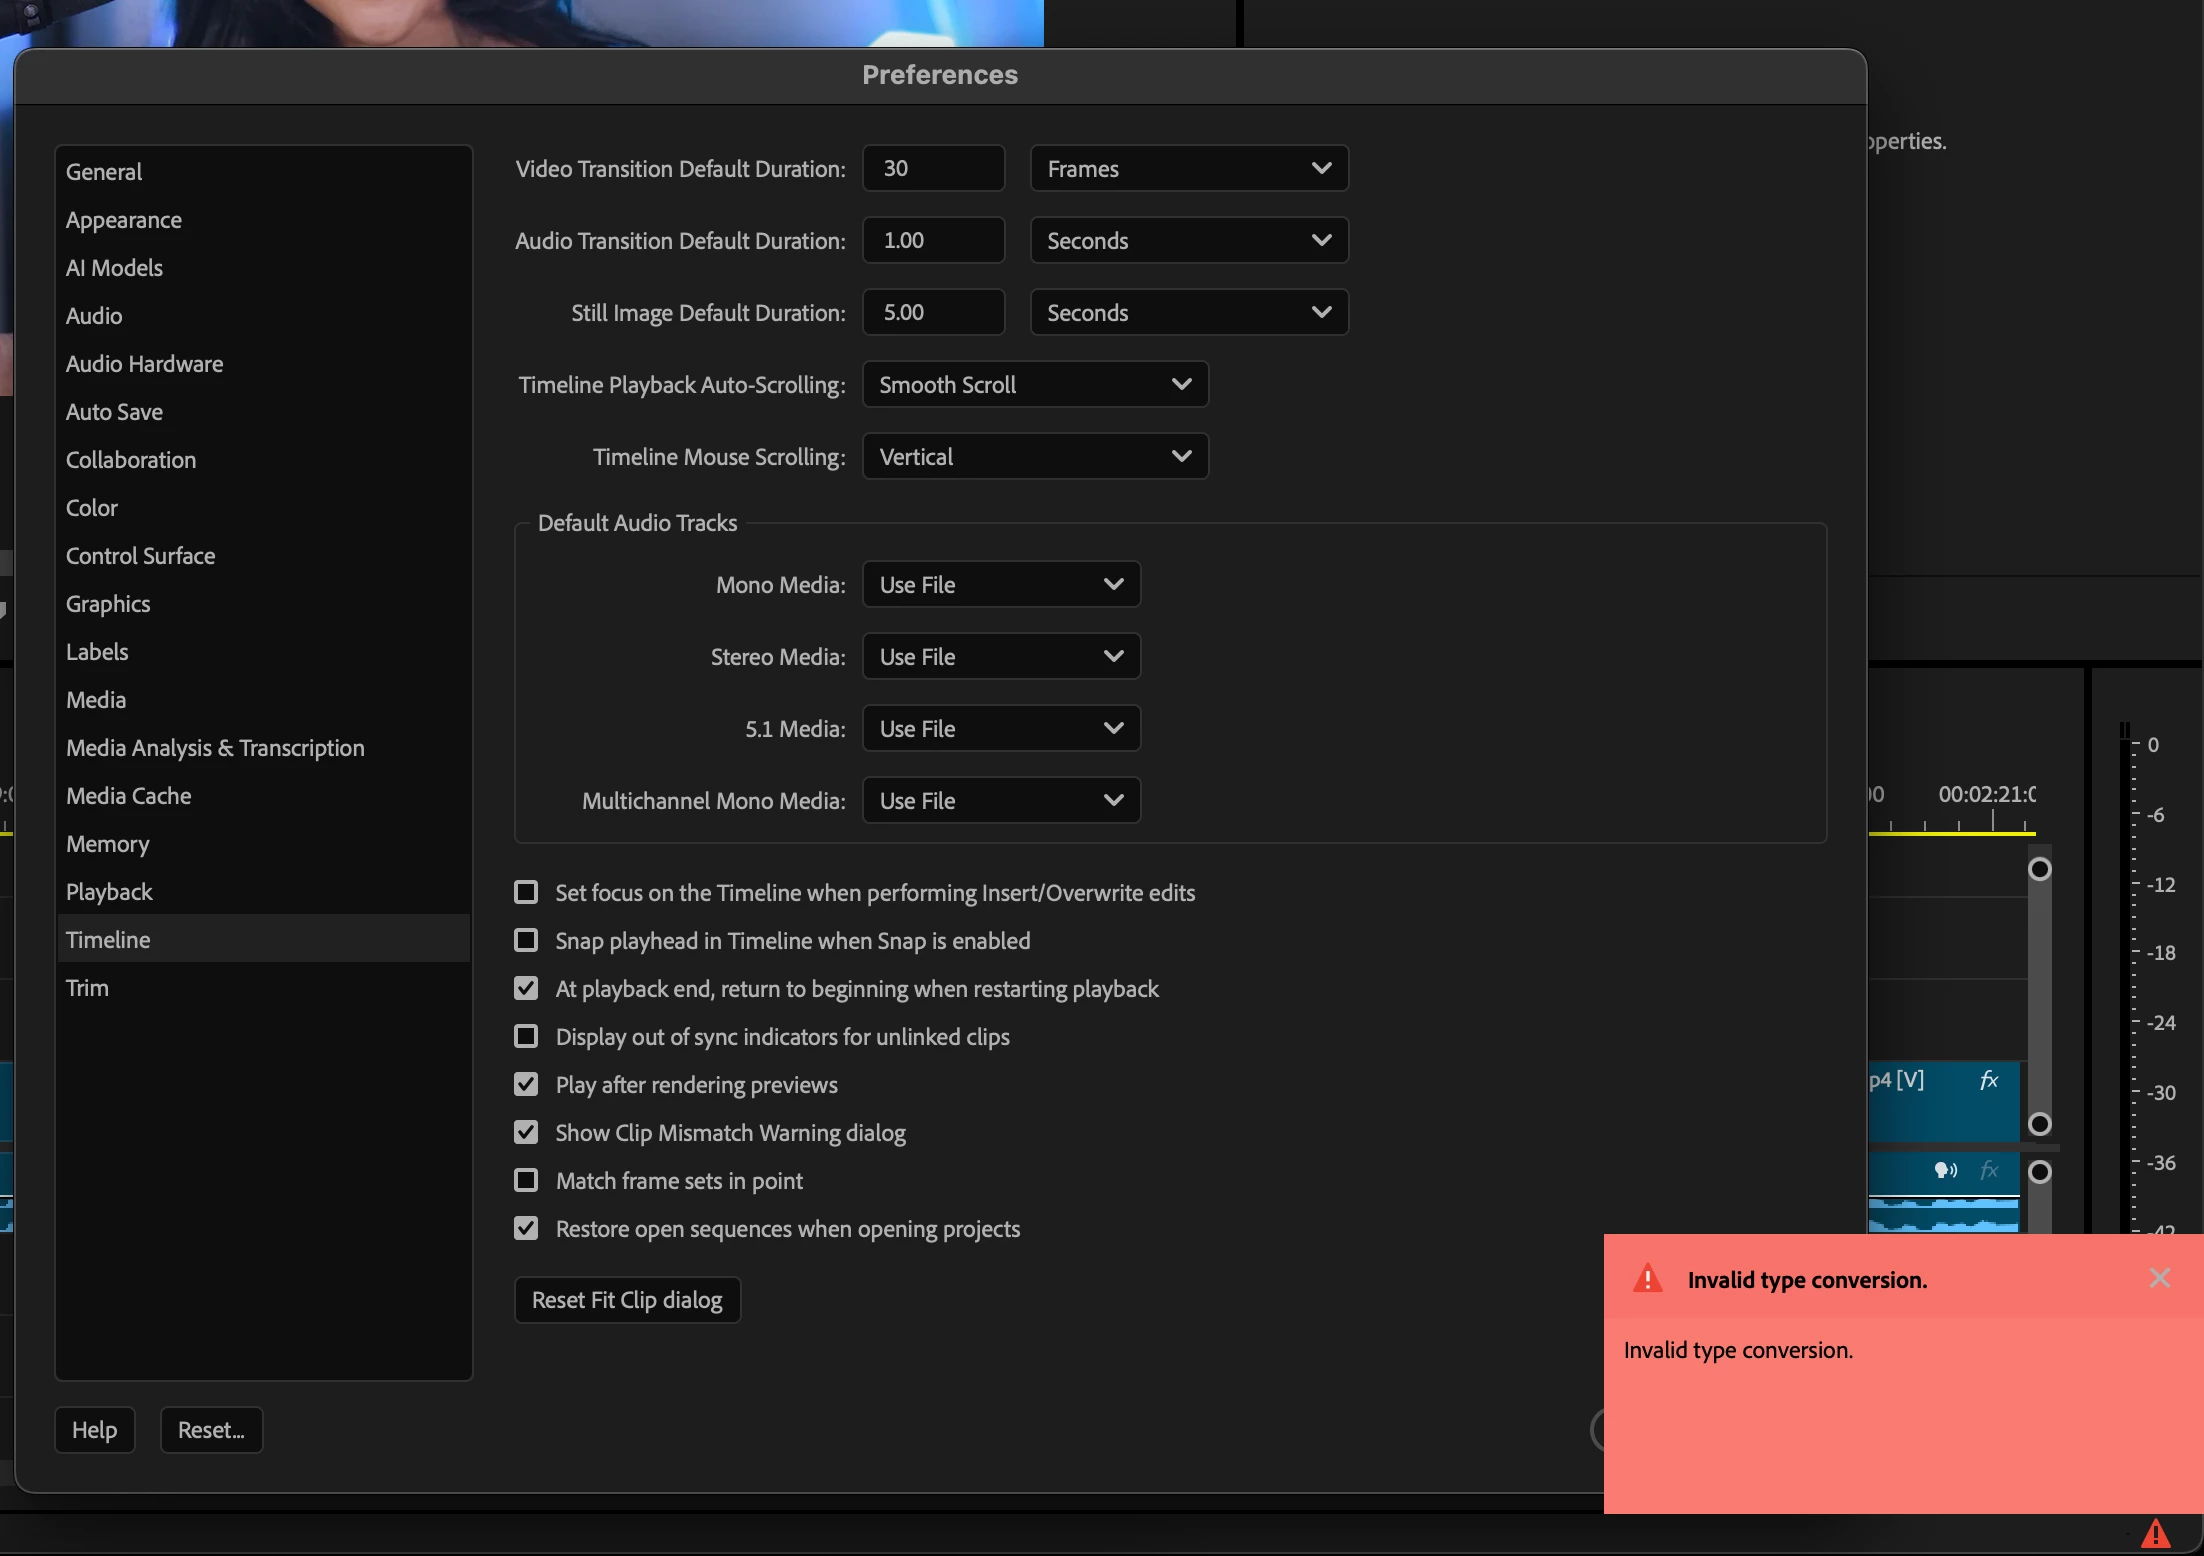Dismiss the Invalid type conversion notification
Screen dimensions: 2204x1556
2159,1278
